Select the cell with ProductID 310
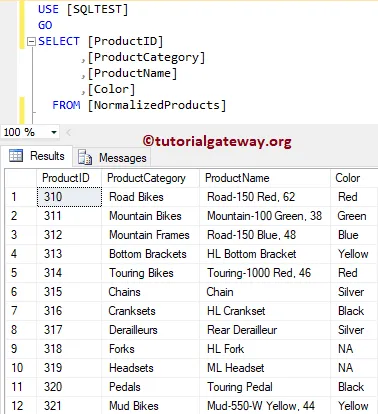378x414 pixels. click(69, 197)
